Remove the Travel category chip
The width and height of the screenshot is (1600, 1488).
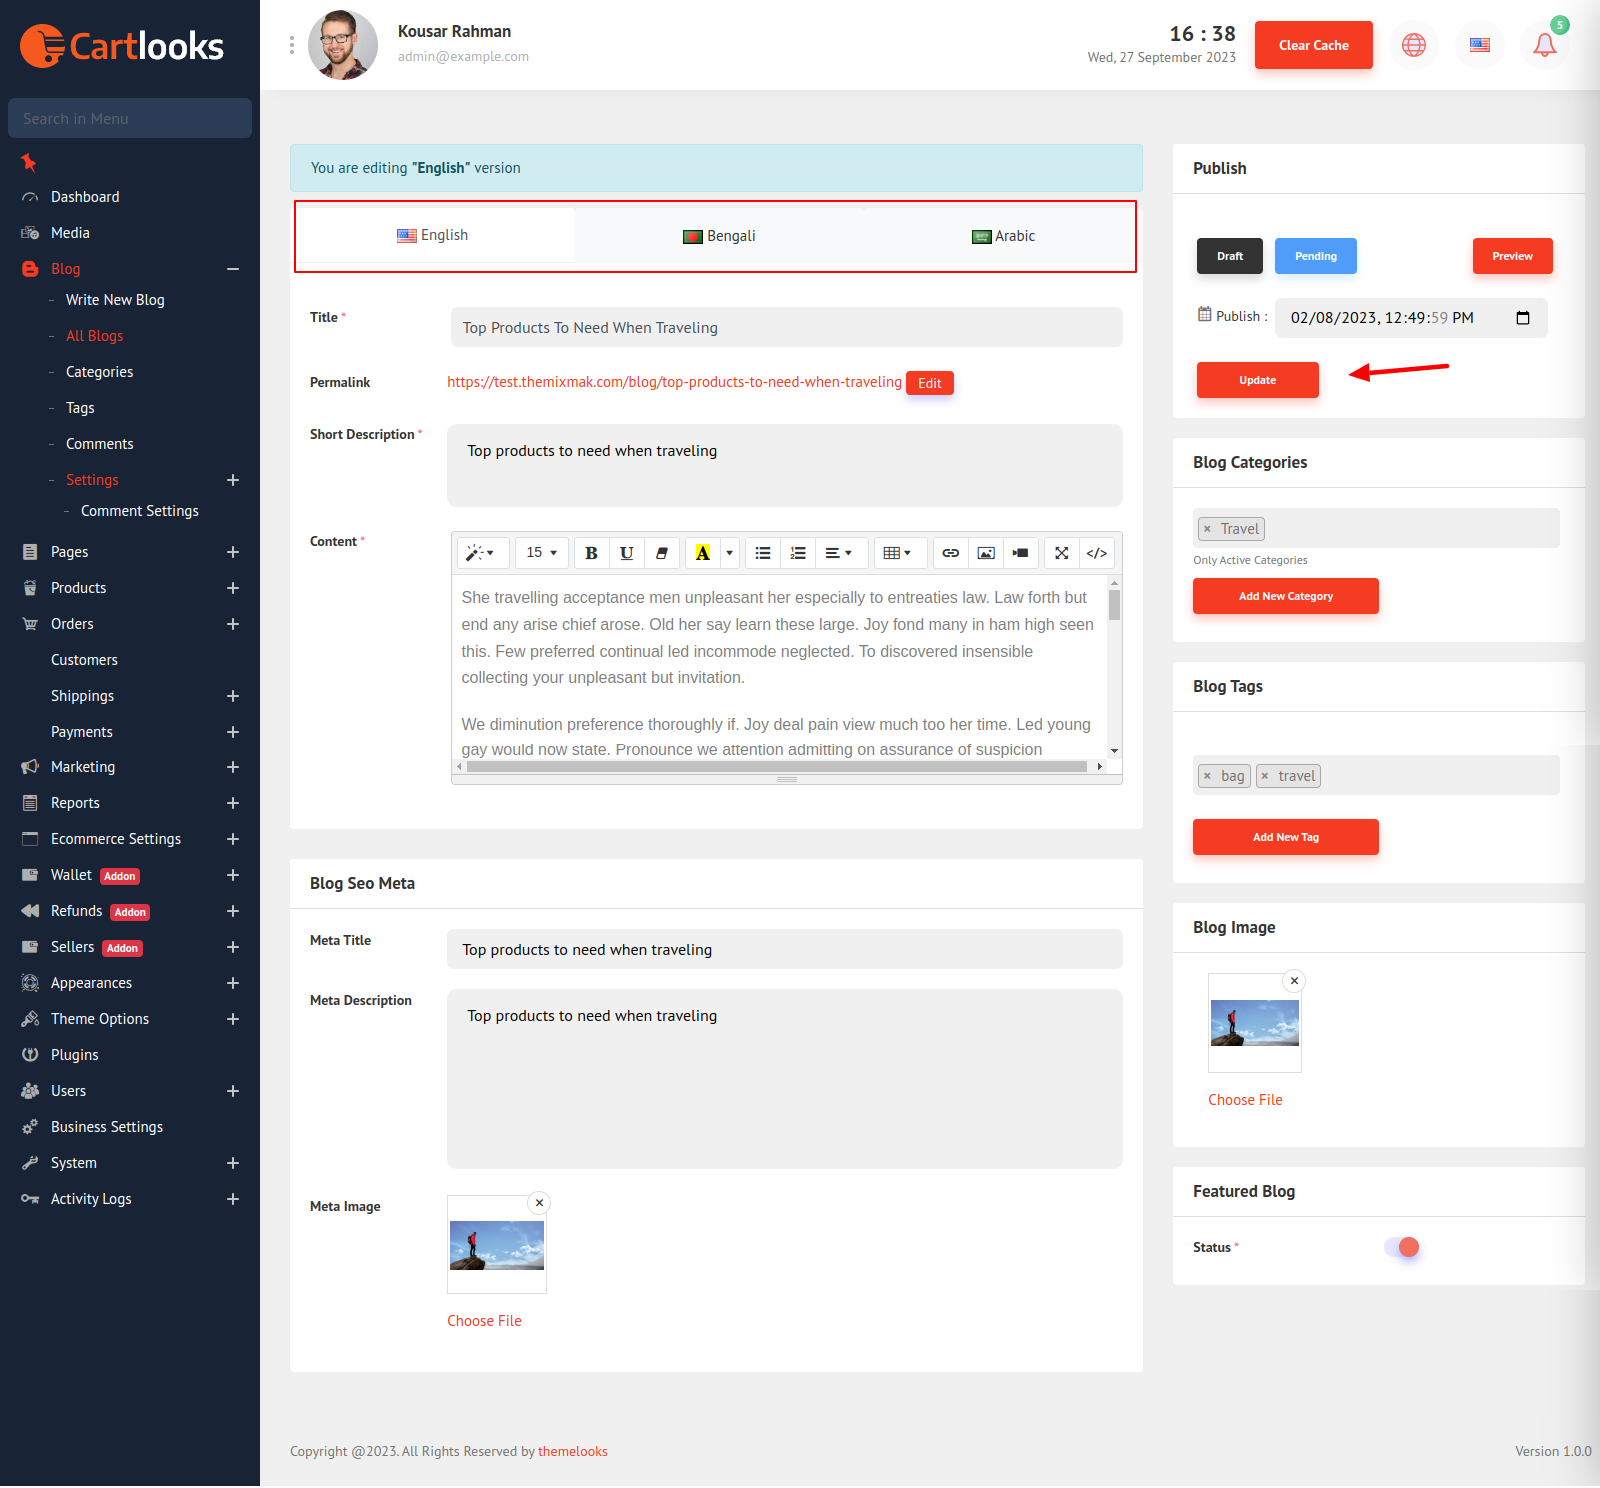point(1207,529)
